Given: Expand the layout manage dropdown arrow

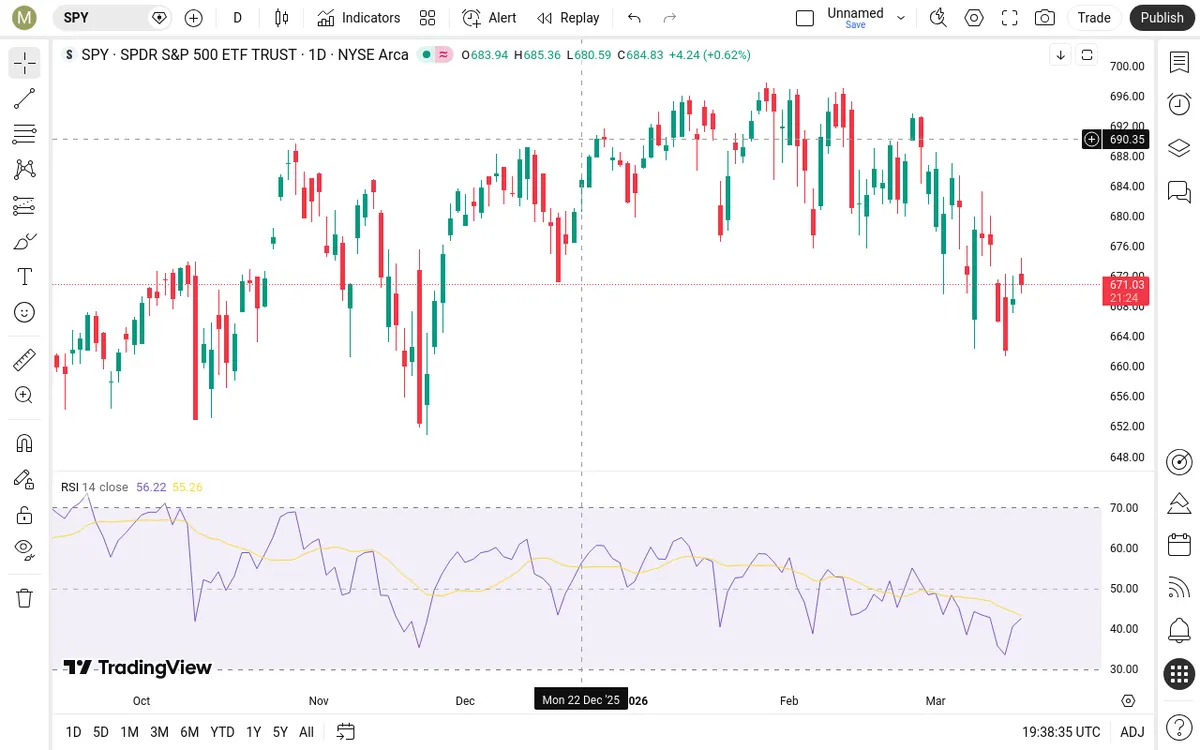Looking at the screenshot, I should (901, 17).
